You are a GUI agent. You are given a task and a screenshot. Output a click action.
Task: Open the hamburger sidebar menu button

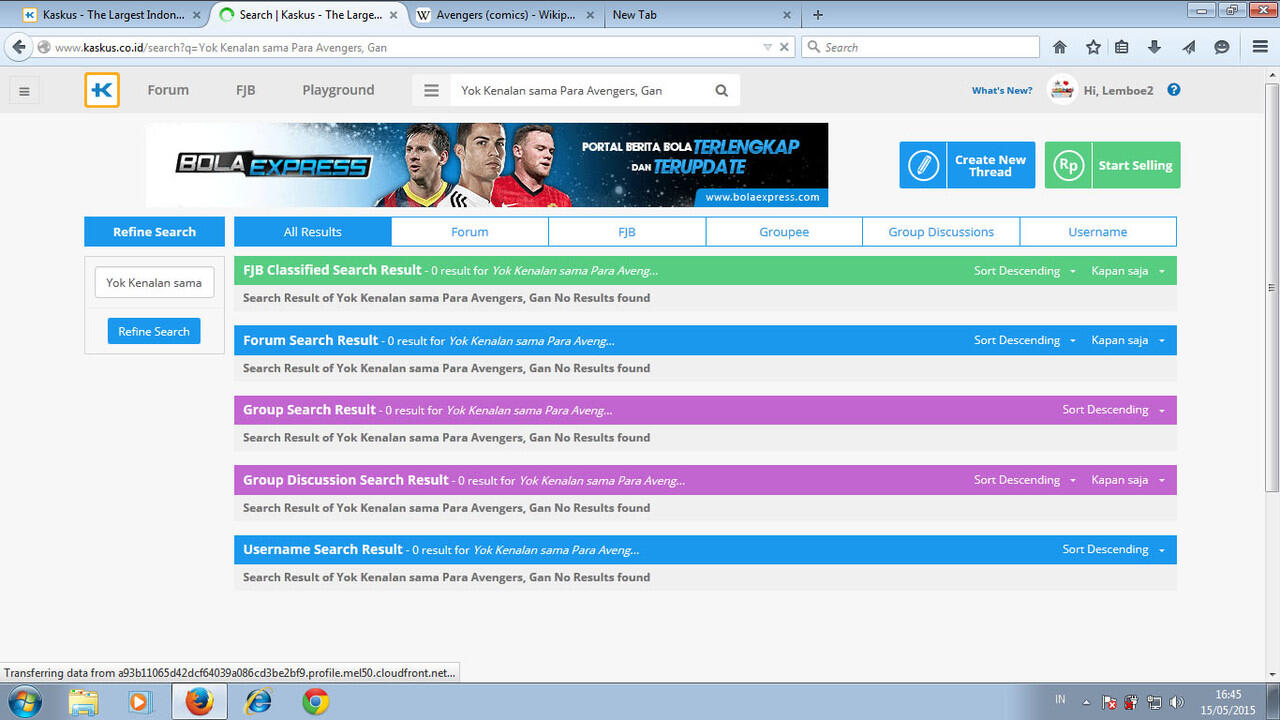(x=24, y=91)
